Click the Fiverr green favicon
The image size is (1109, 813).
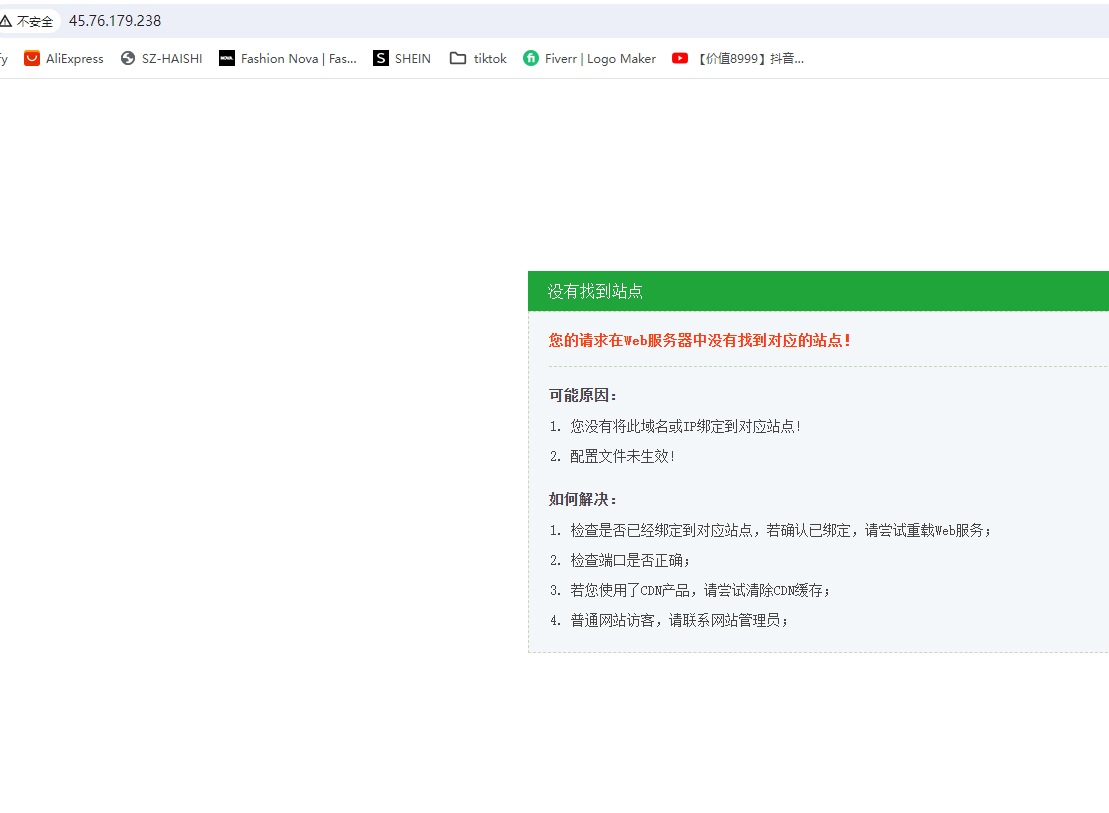[x=530, y=58]
